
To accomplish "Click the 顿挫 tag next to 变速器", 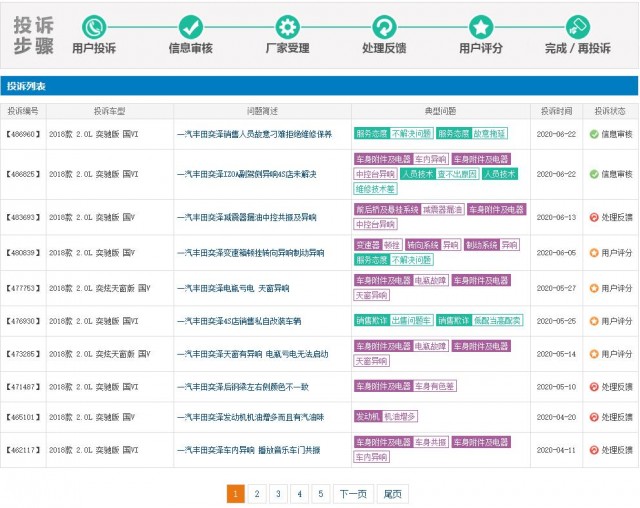I will (392, 245).
